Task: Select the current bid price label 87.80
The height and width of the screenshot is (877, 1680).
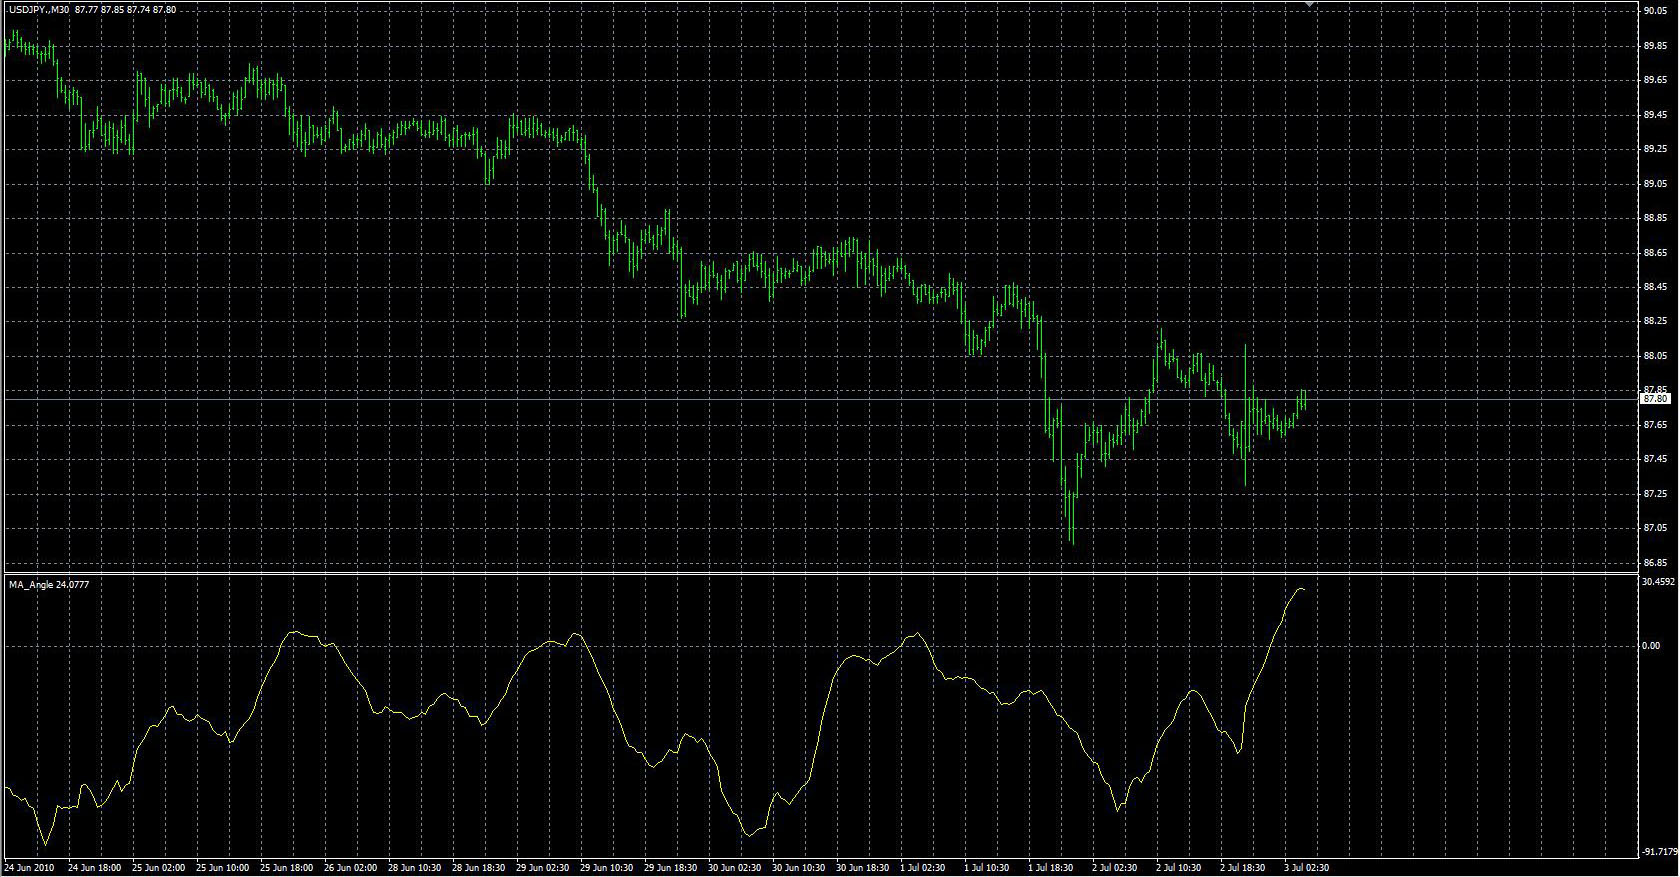Action: [x=1656, y=399]
